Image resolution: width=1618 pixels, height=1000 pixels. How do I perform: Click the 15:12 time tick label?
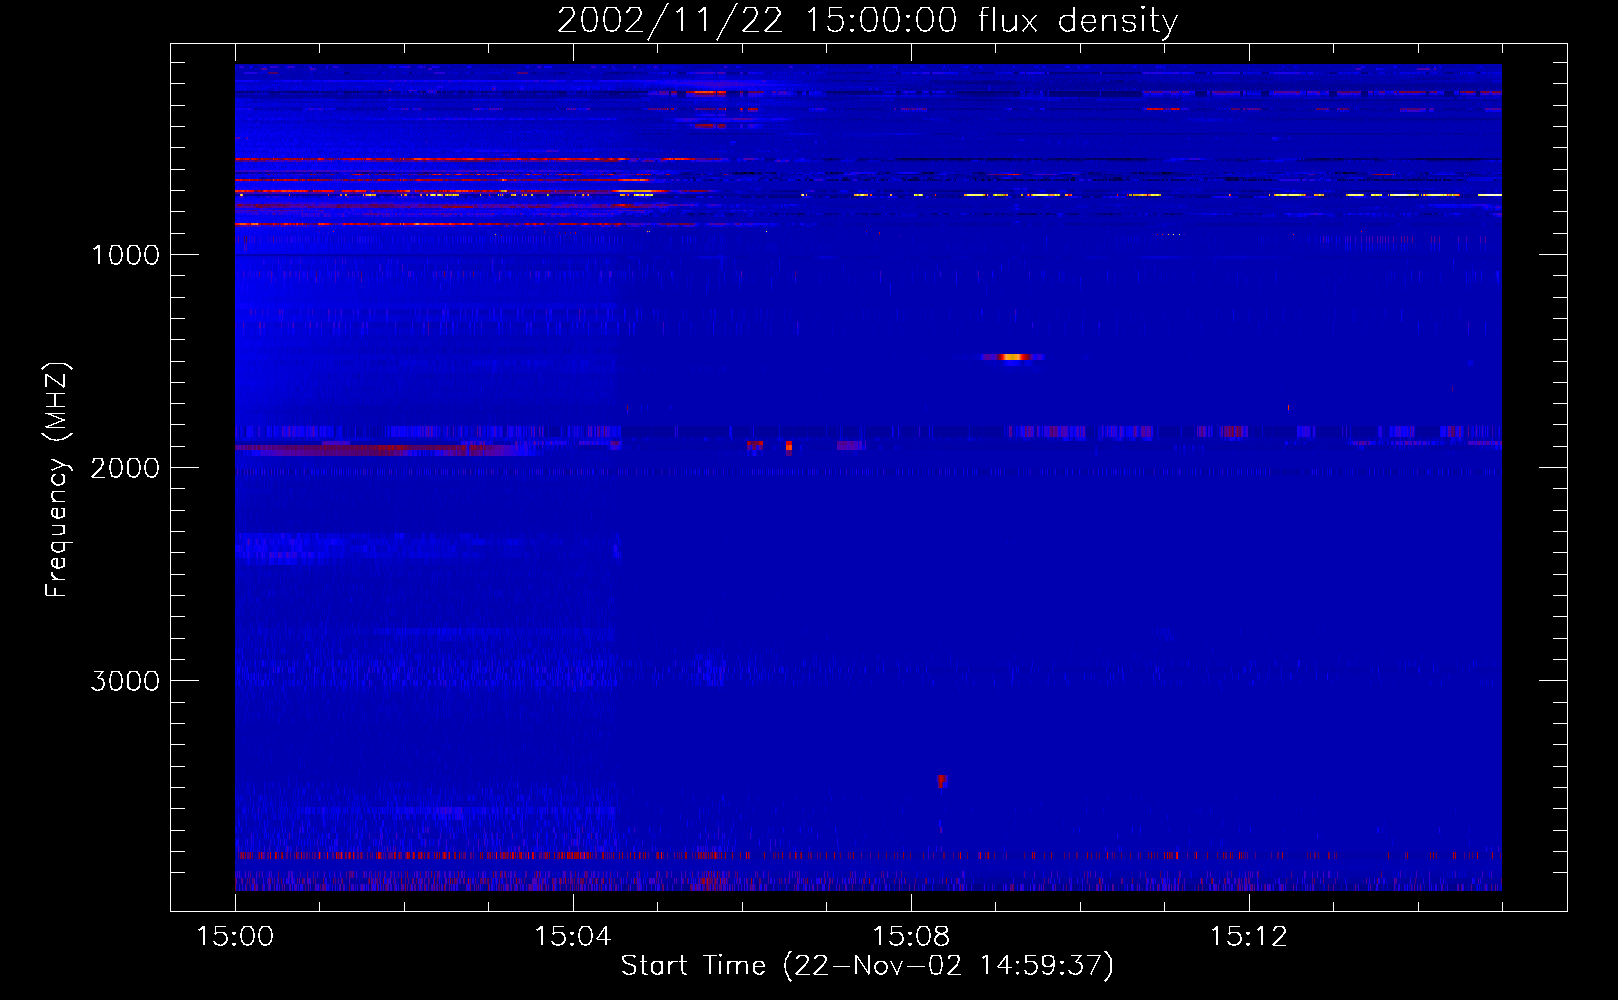pos(1248,936)
